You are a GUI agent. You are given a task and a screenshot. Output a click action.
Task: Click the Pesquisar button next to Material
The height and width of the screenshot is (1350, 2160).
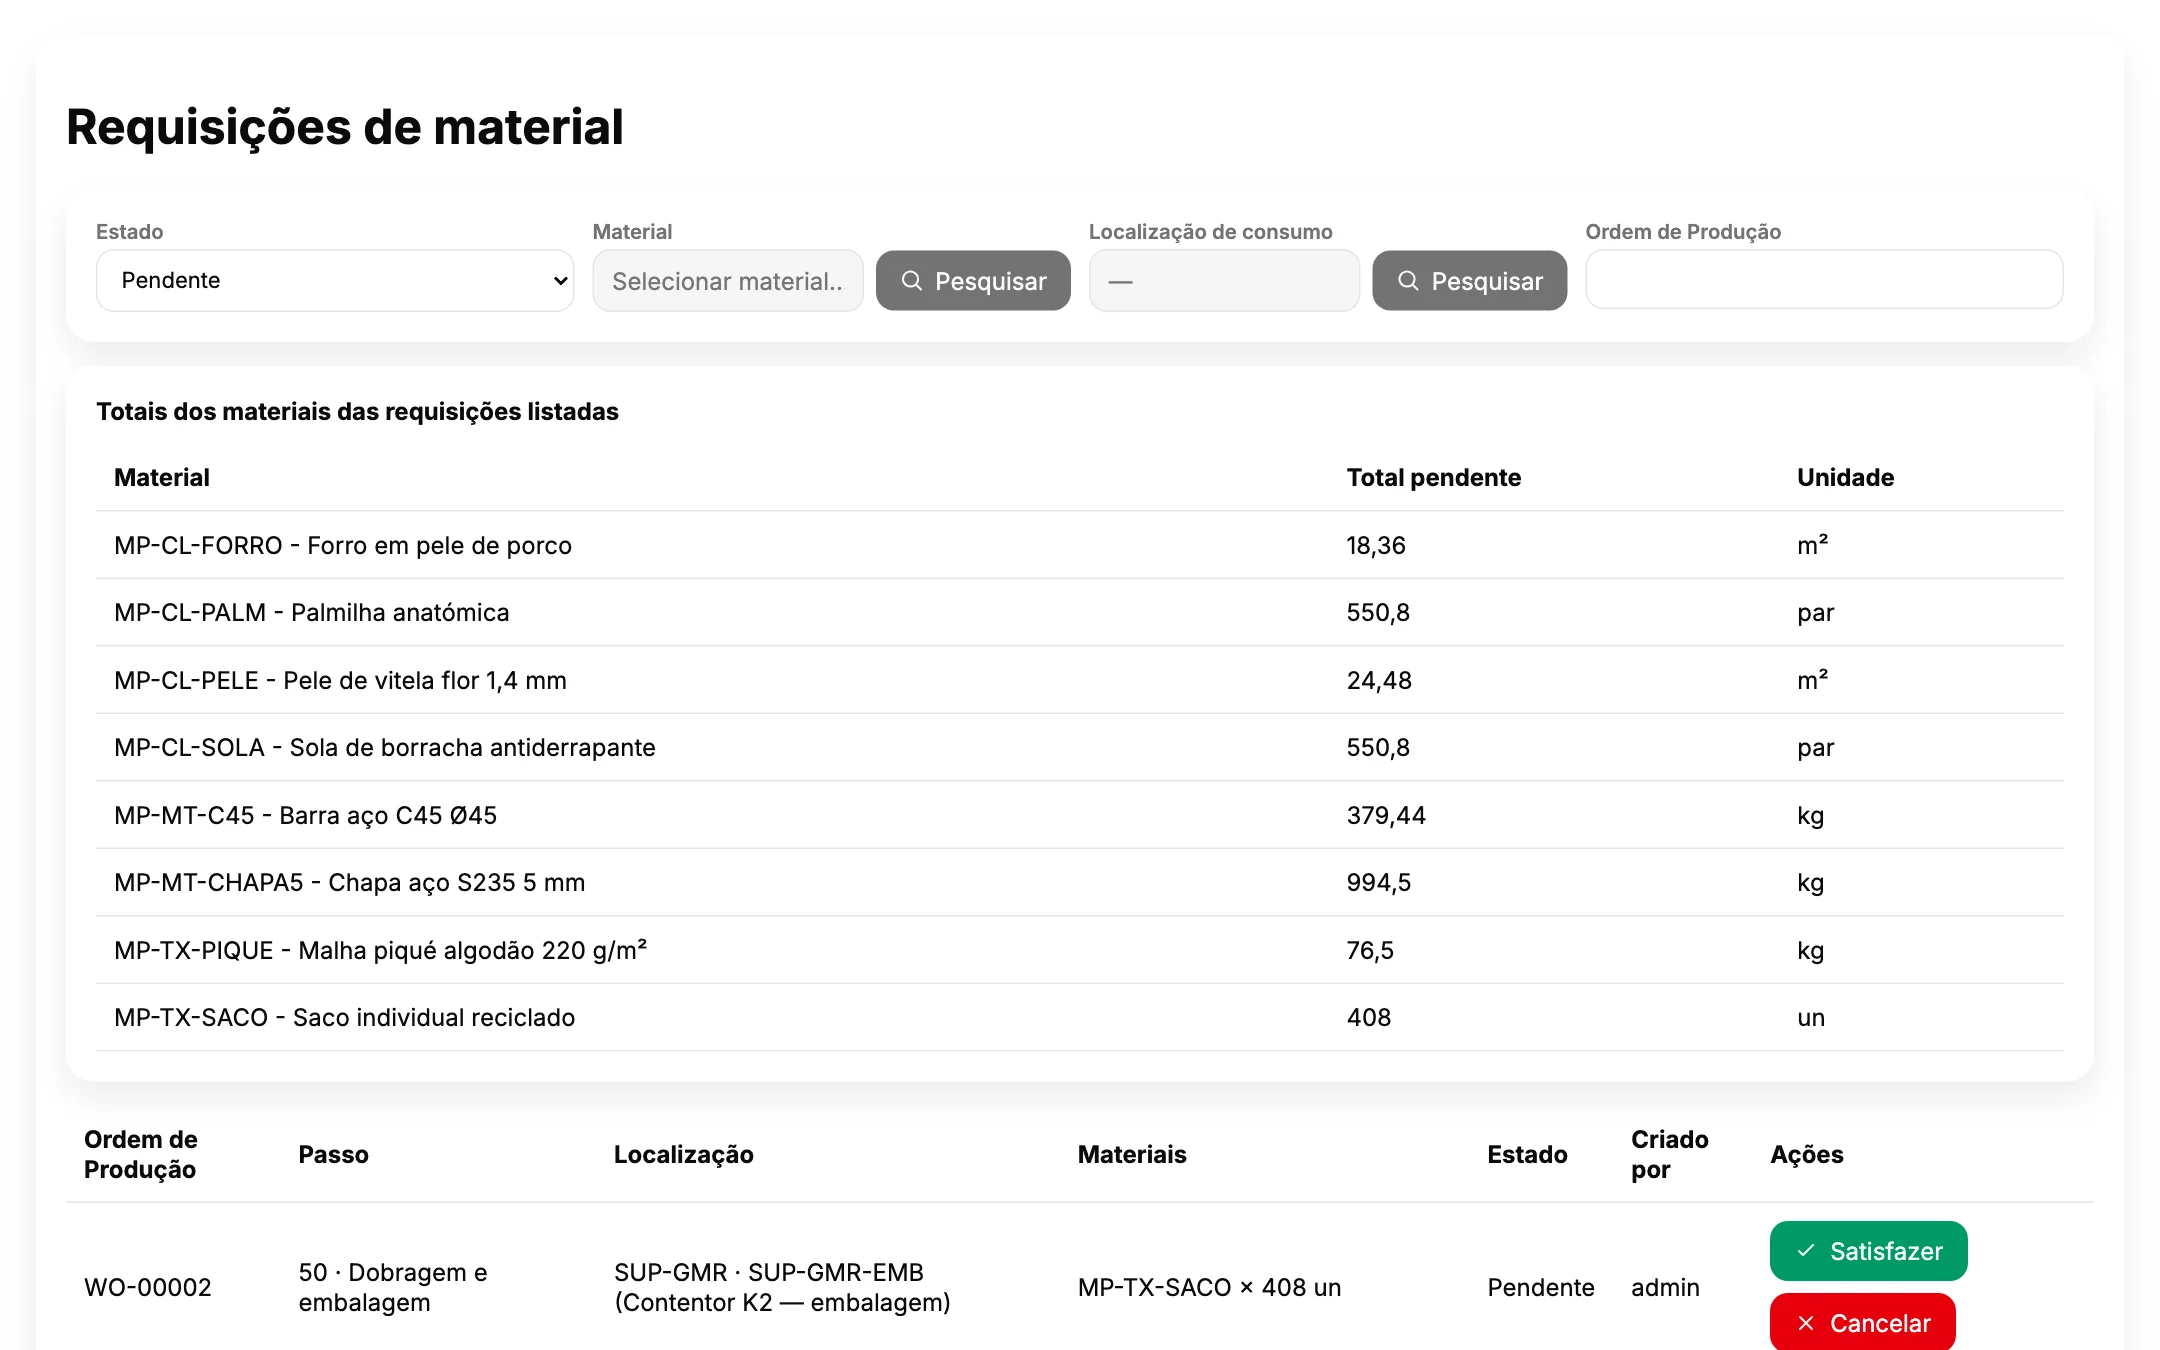pos(973,281)
